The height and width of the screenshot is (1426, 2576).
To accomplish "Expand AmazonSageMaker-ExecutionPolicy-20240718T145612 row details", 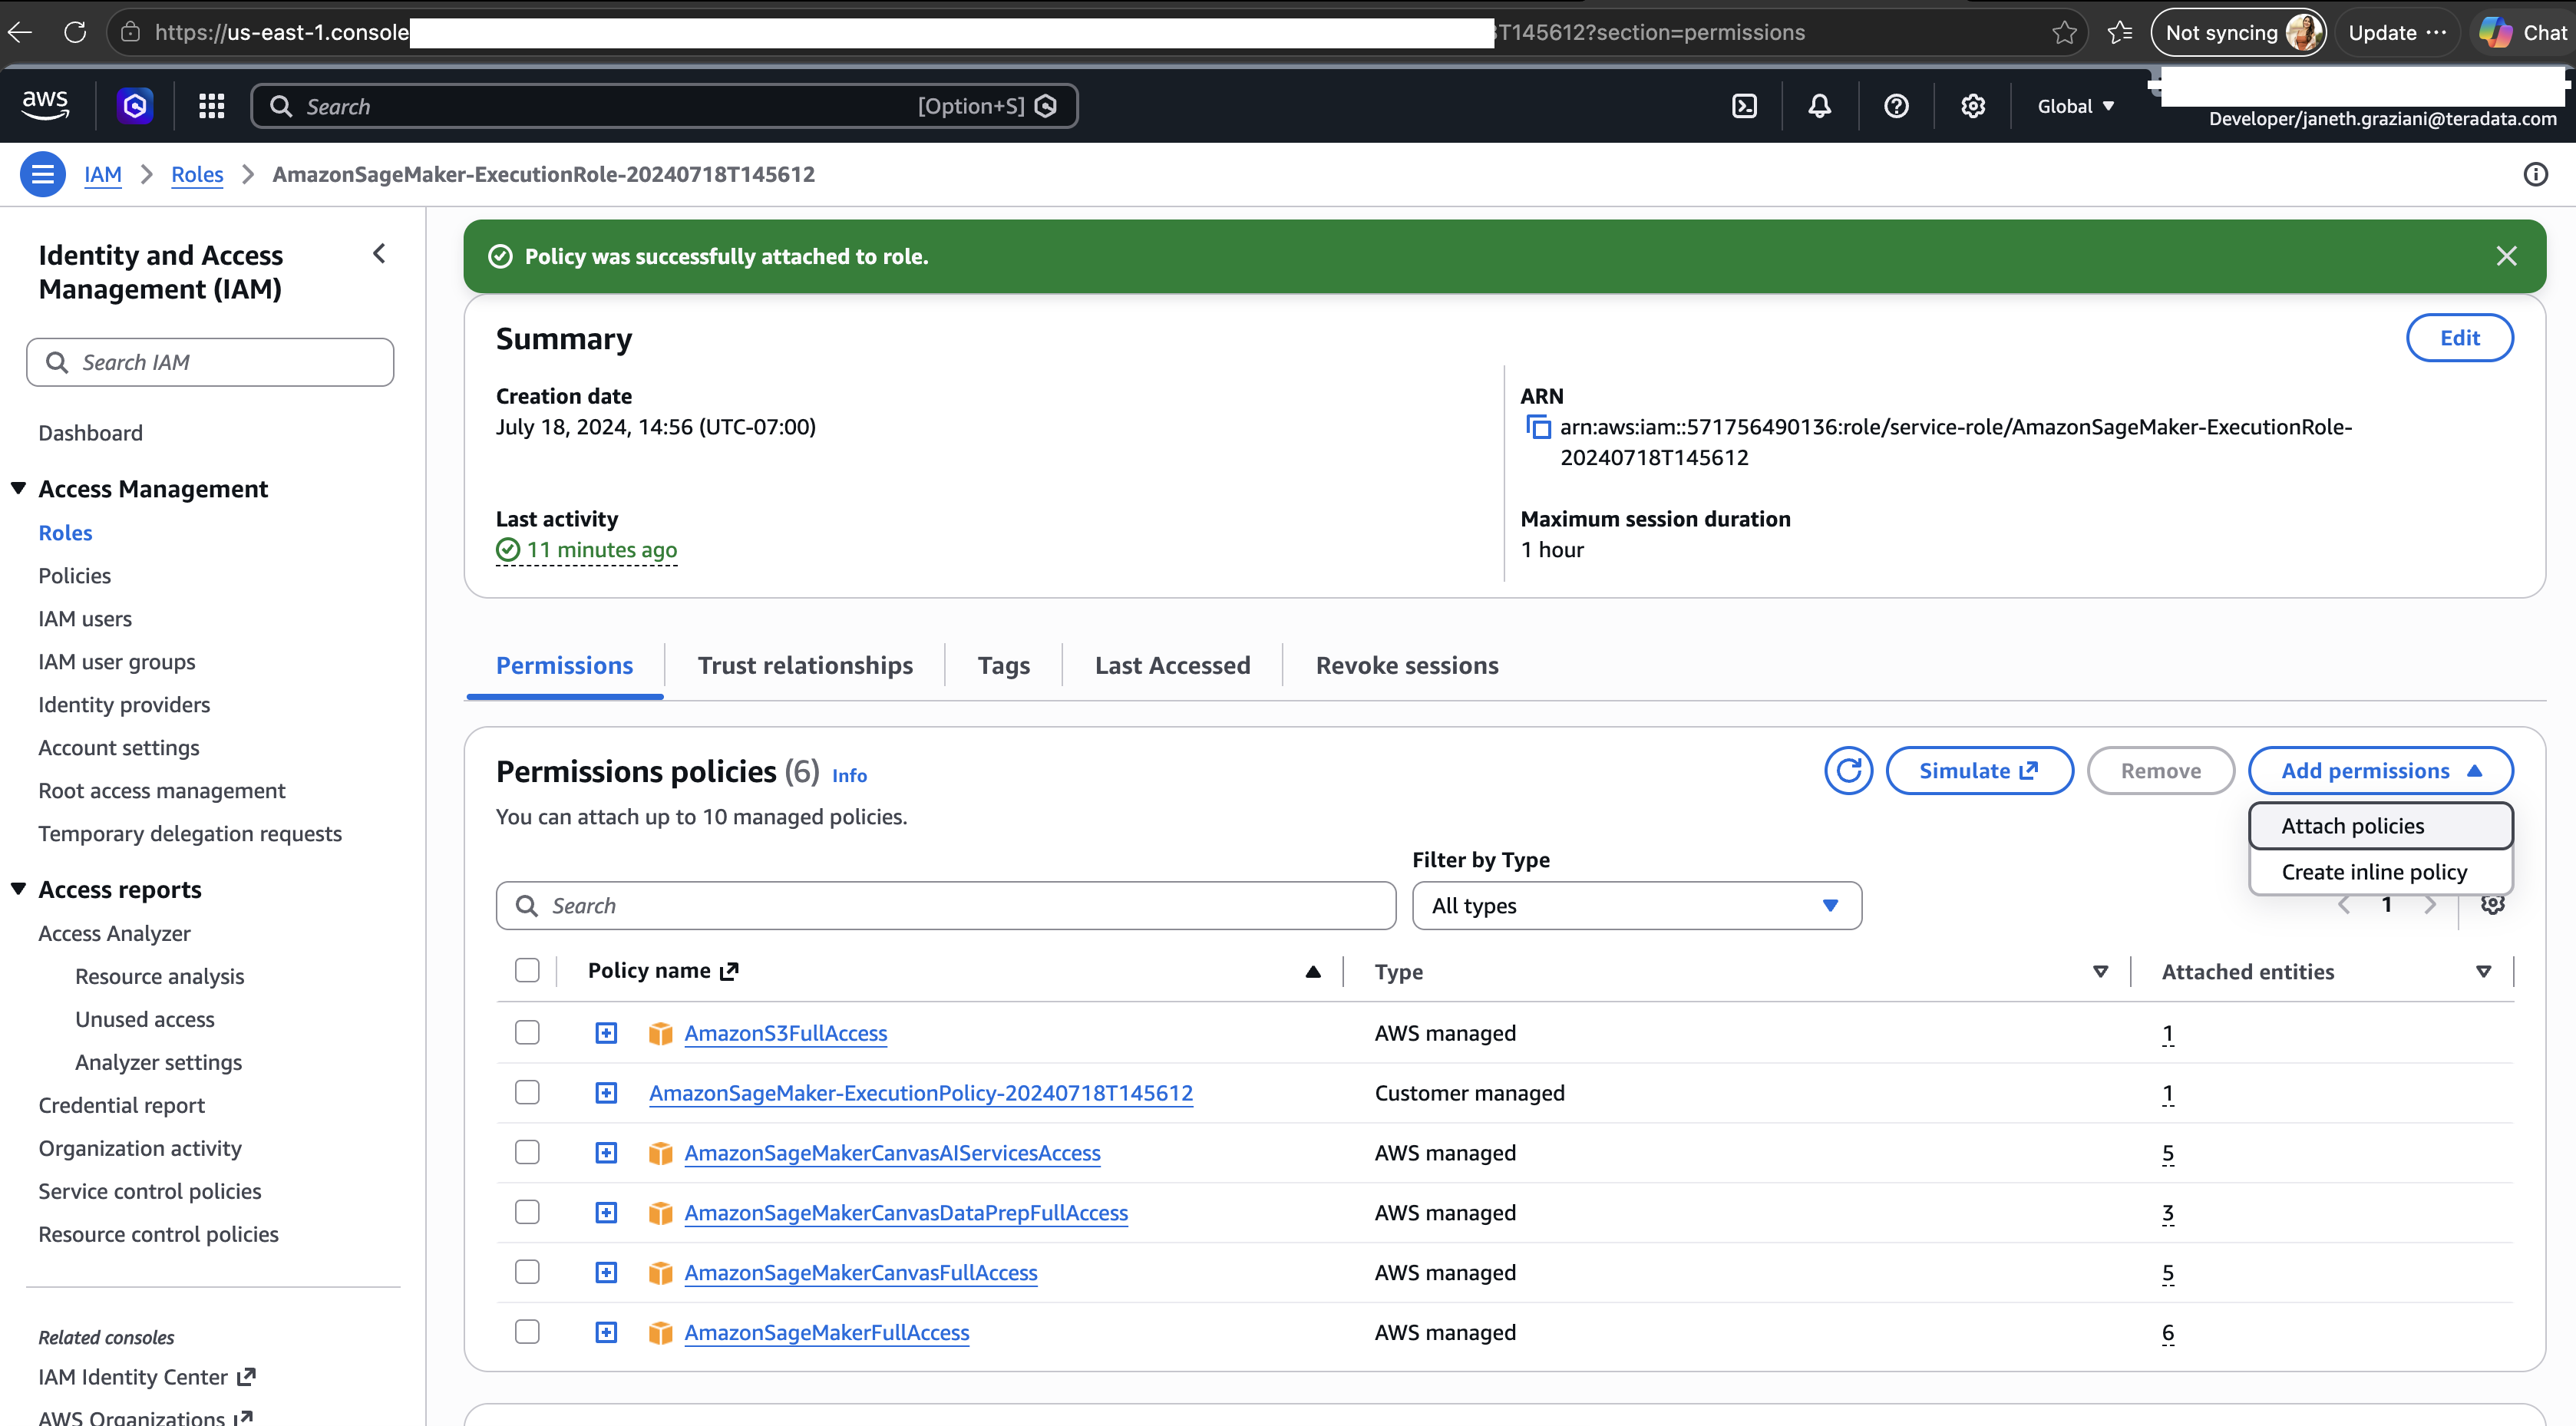I will coord(606,1093).
